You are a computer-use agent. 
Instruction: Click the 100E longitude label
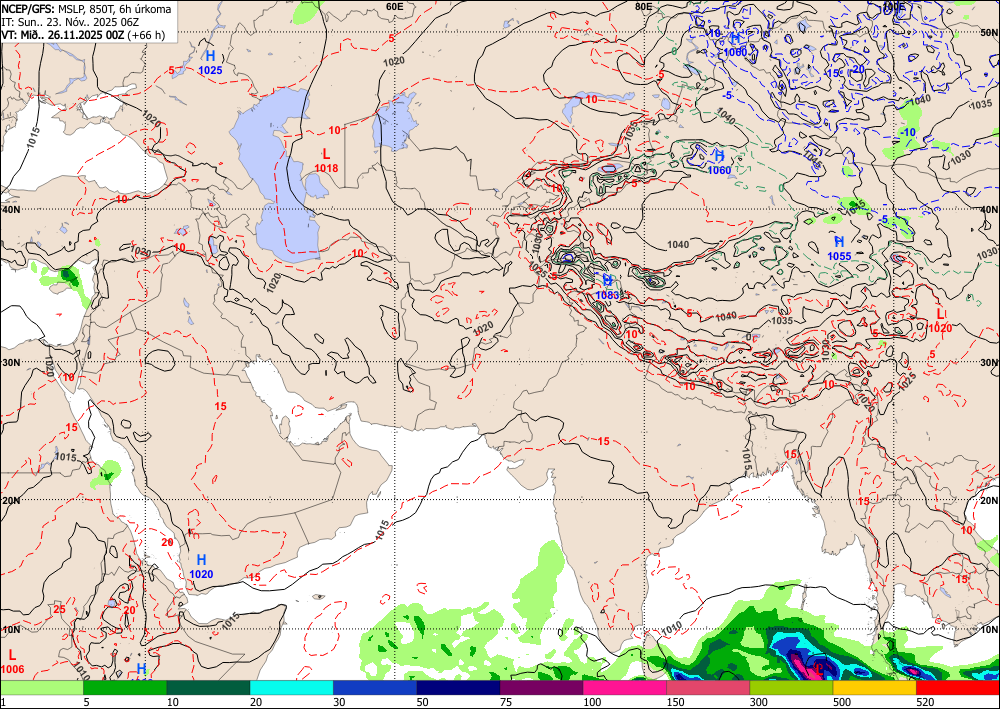[x=893, y=6]
